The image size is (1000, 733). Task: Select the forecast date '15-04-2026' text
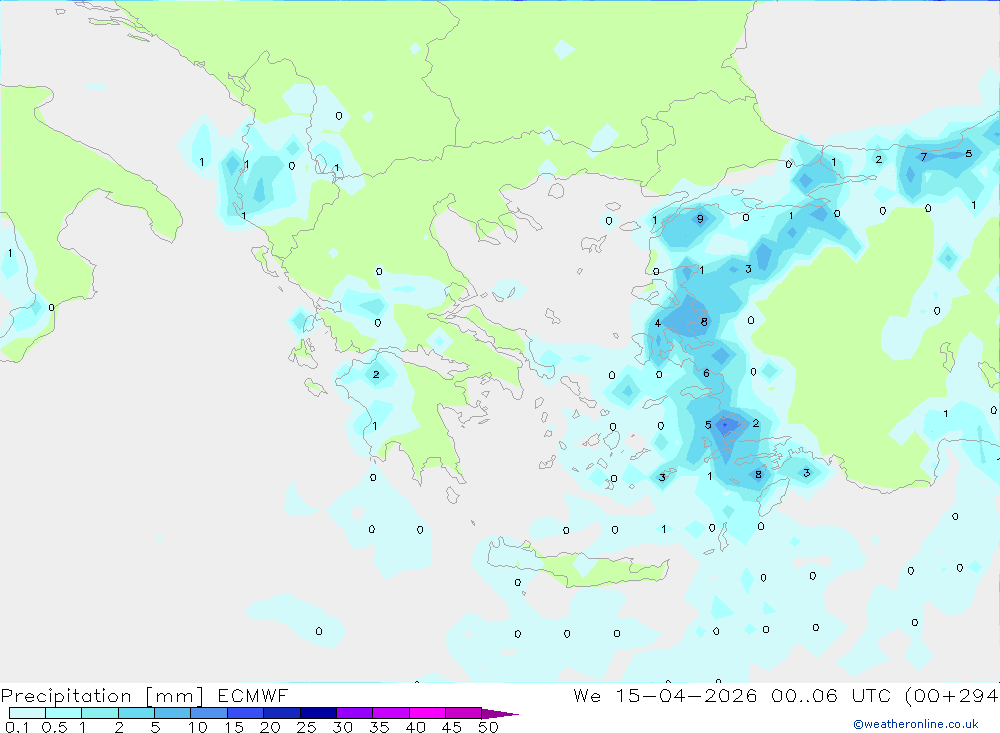686,696
